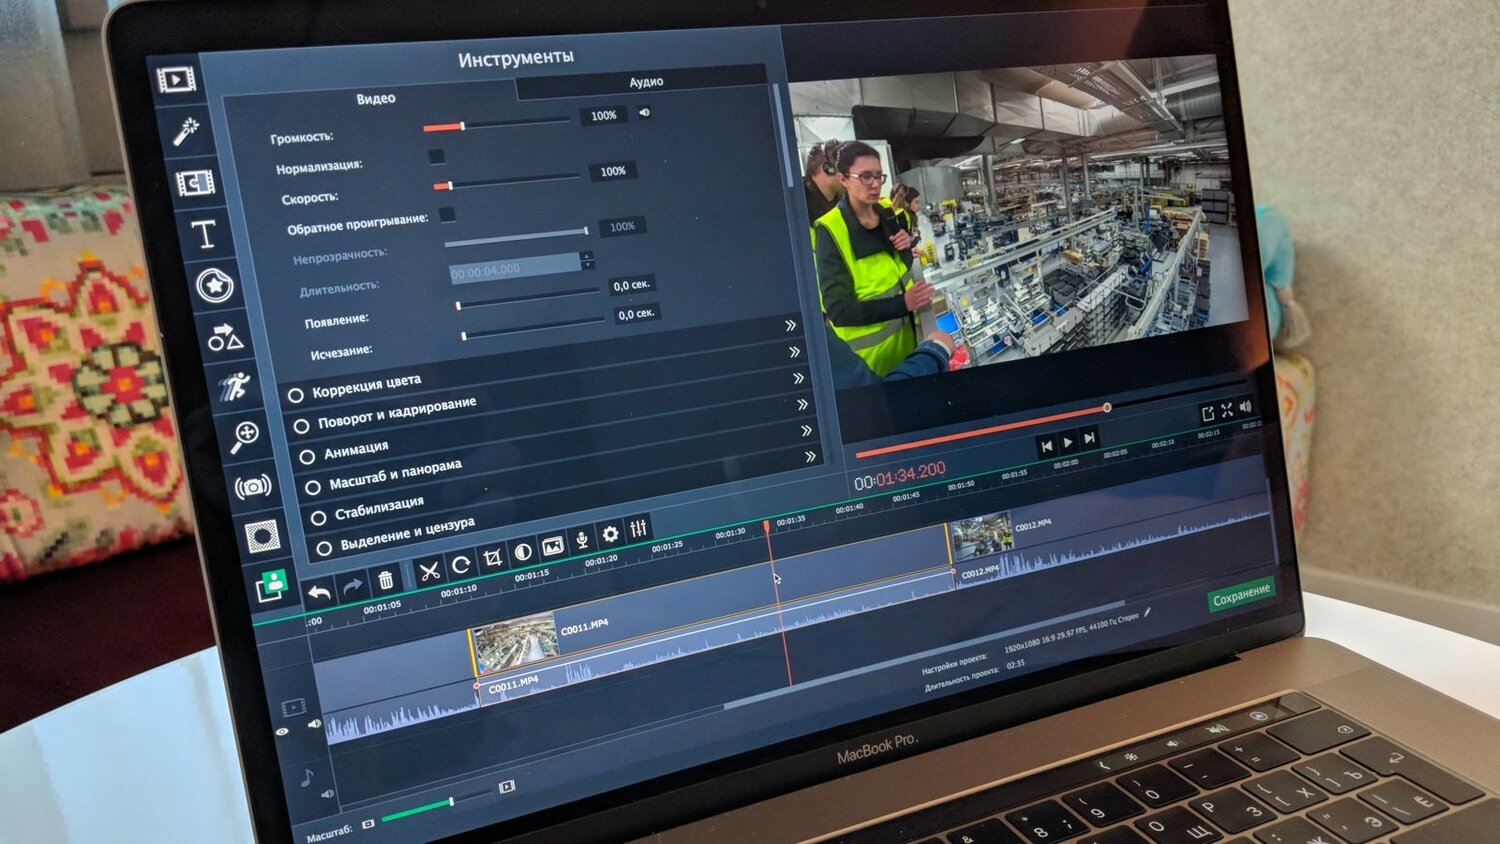Viewport: 1500px width, 844px height.
Task: Click the Длительность time stepper arrows
Action: point(587,260)
